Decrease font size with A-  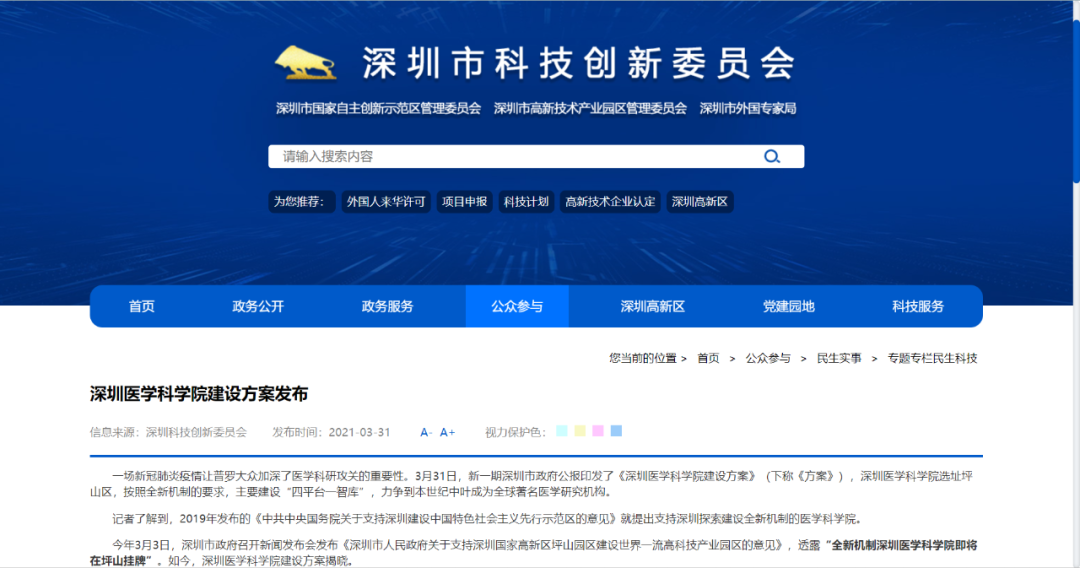click(426, 432)
